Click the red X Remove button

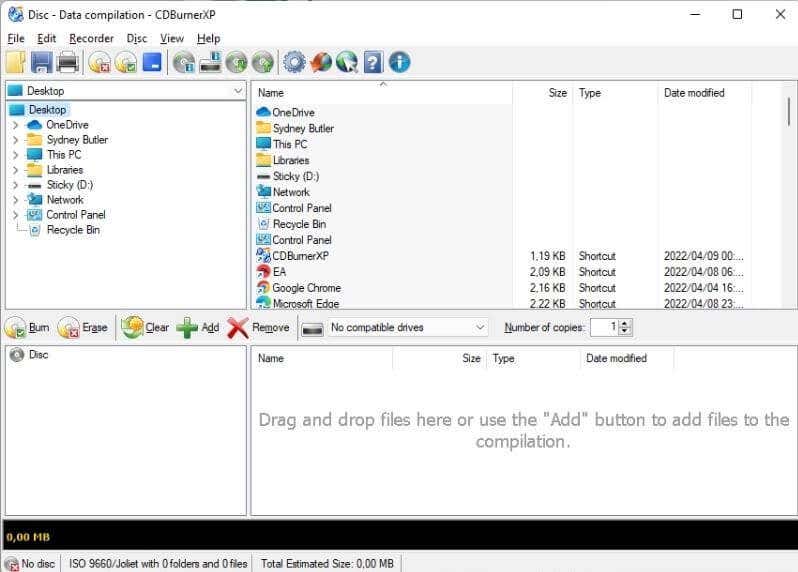coord(258,328)
